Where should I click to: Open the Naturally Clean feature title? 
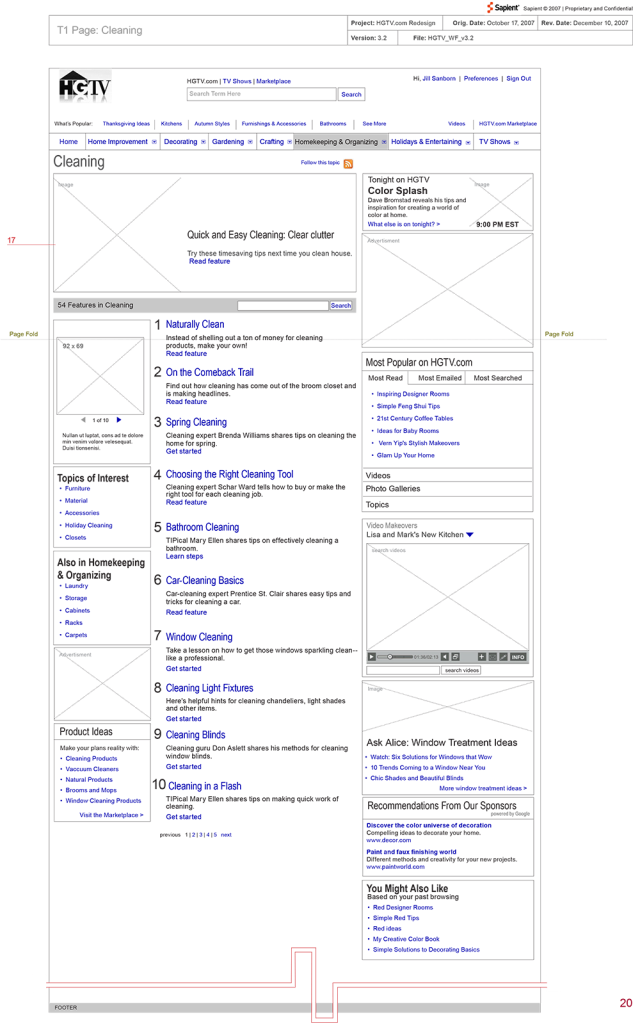195,324
